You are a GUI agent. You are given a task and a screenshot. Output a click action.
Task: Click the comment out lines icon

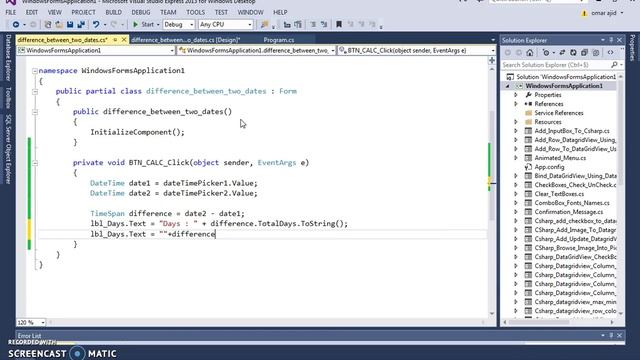click(x=313, y=24)
